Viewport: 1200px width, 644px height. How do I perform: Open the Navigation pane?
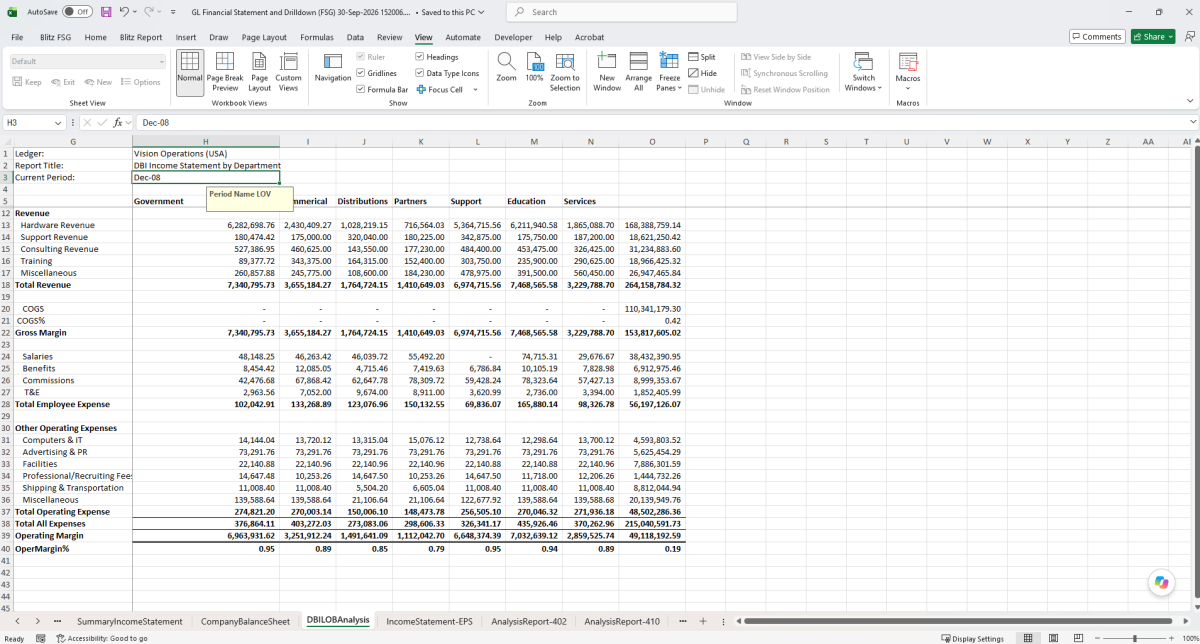pos(333,67)
